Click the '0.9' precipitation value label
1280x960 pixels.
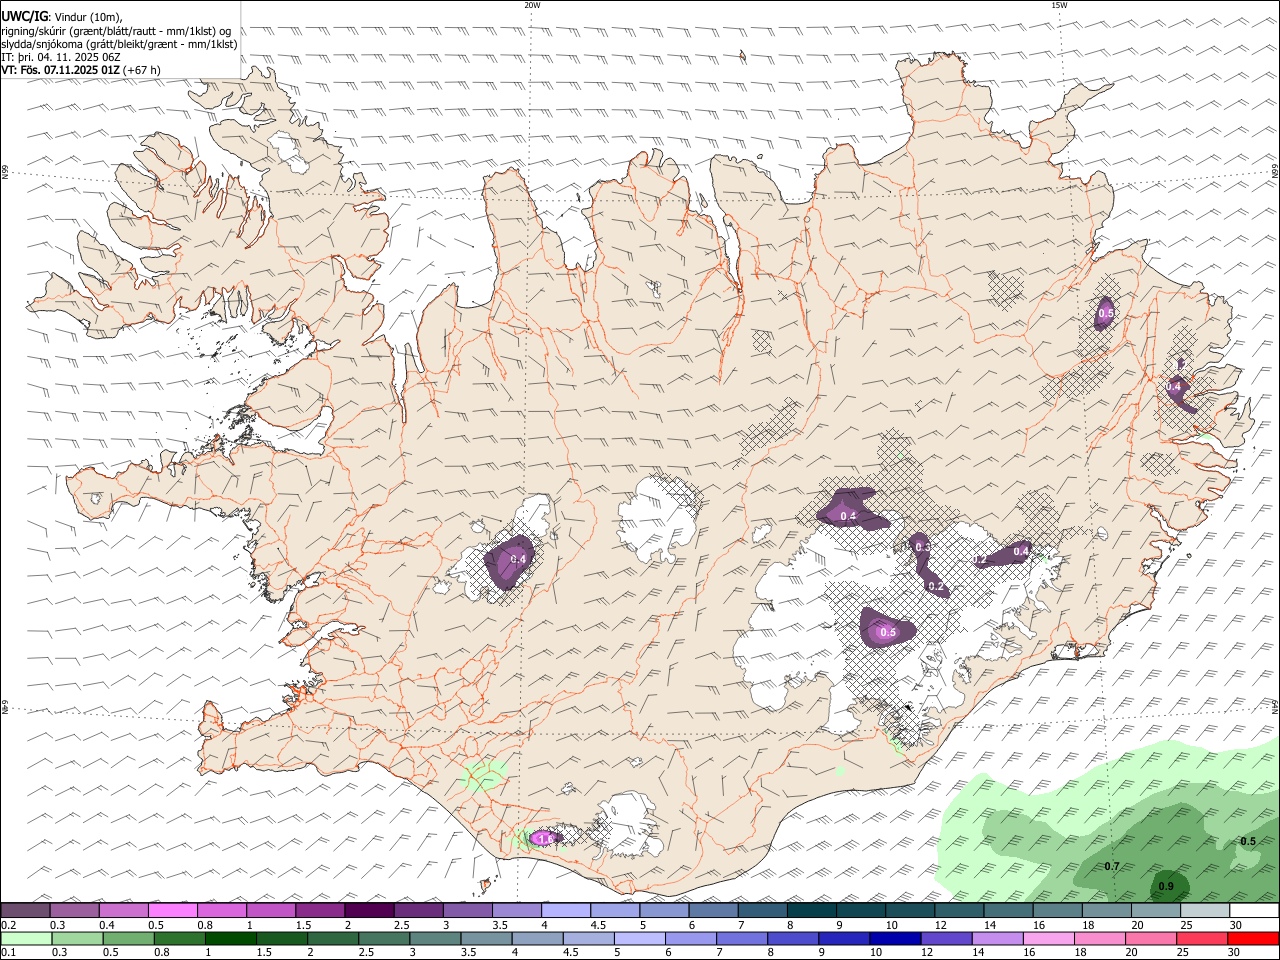(x=1165, y=886)
